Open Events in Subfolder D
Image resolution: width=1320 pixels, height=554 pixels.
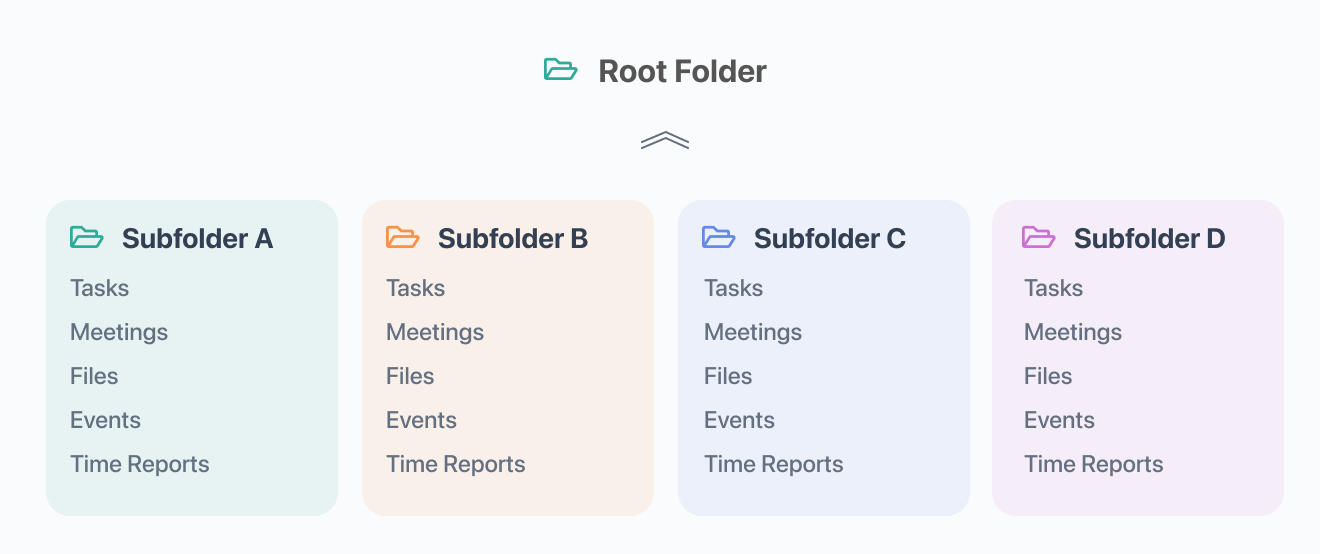click(x=1059, y=420)
